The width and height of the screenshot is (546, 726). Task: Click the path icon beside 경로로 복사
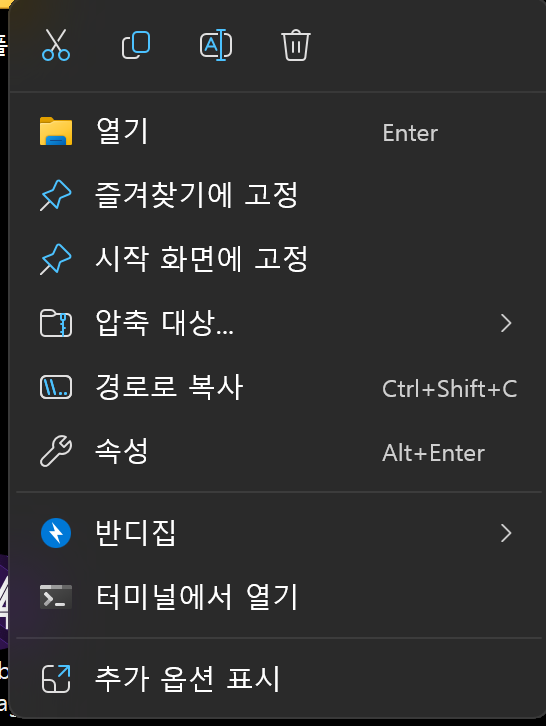[56, 388]
